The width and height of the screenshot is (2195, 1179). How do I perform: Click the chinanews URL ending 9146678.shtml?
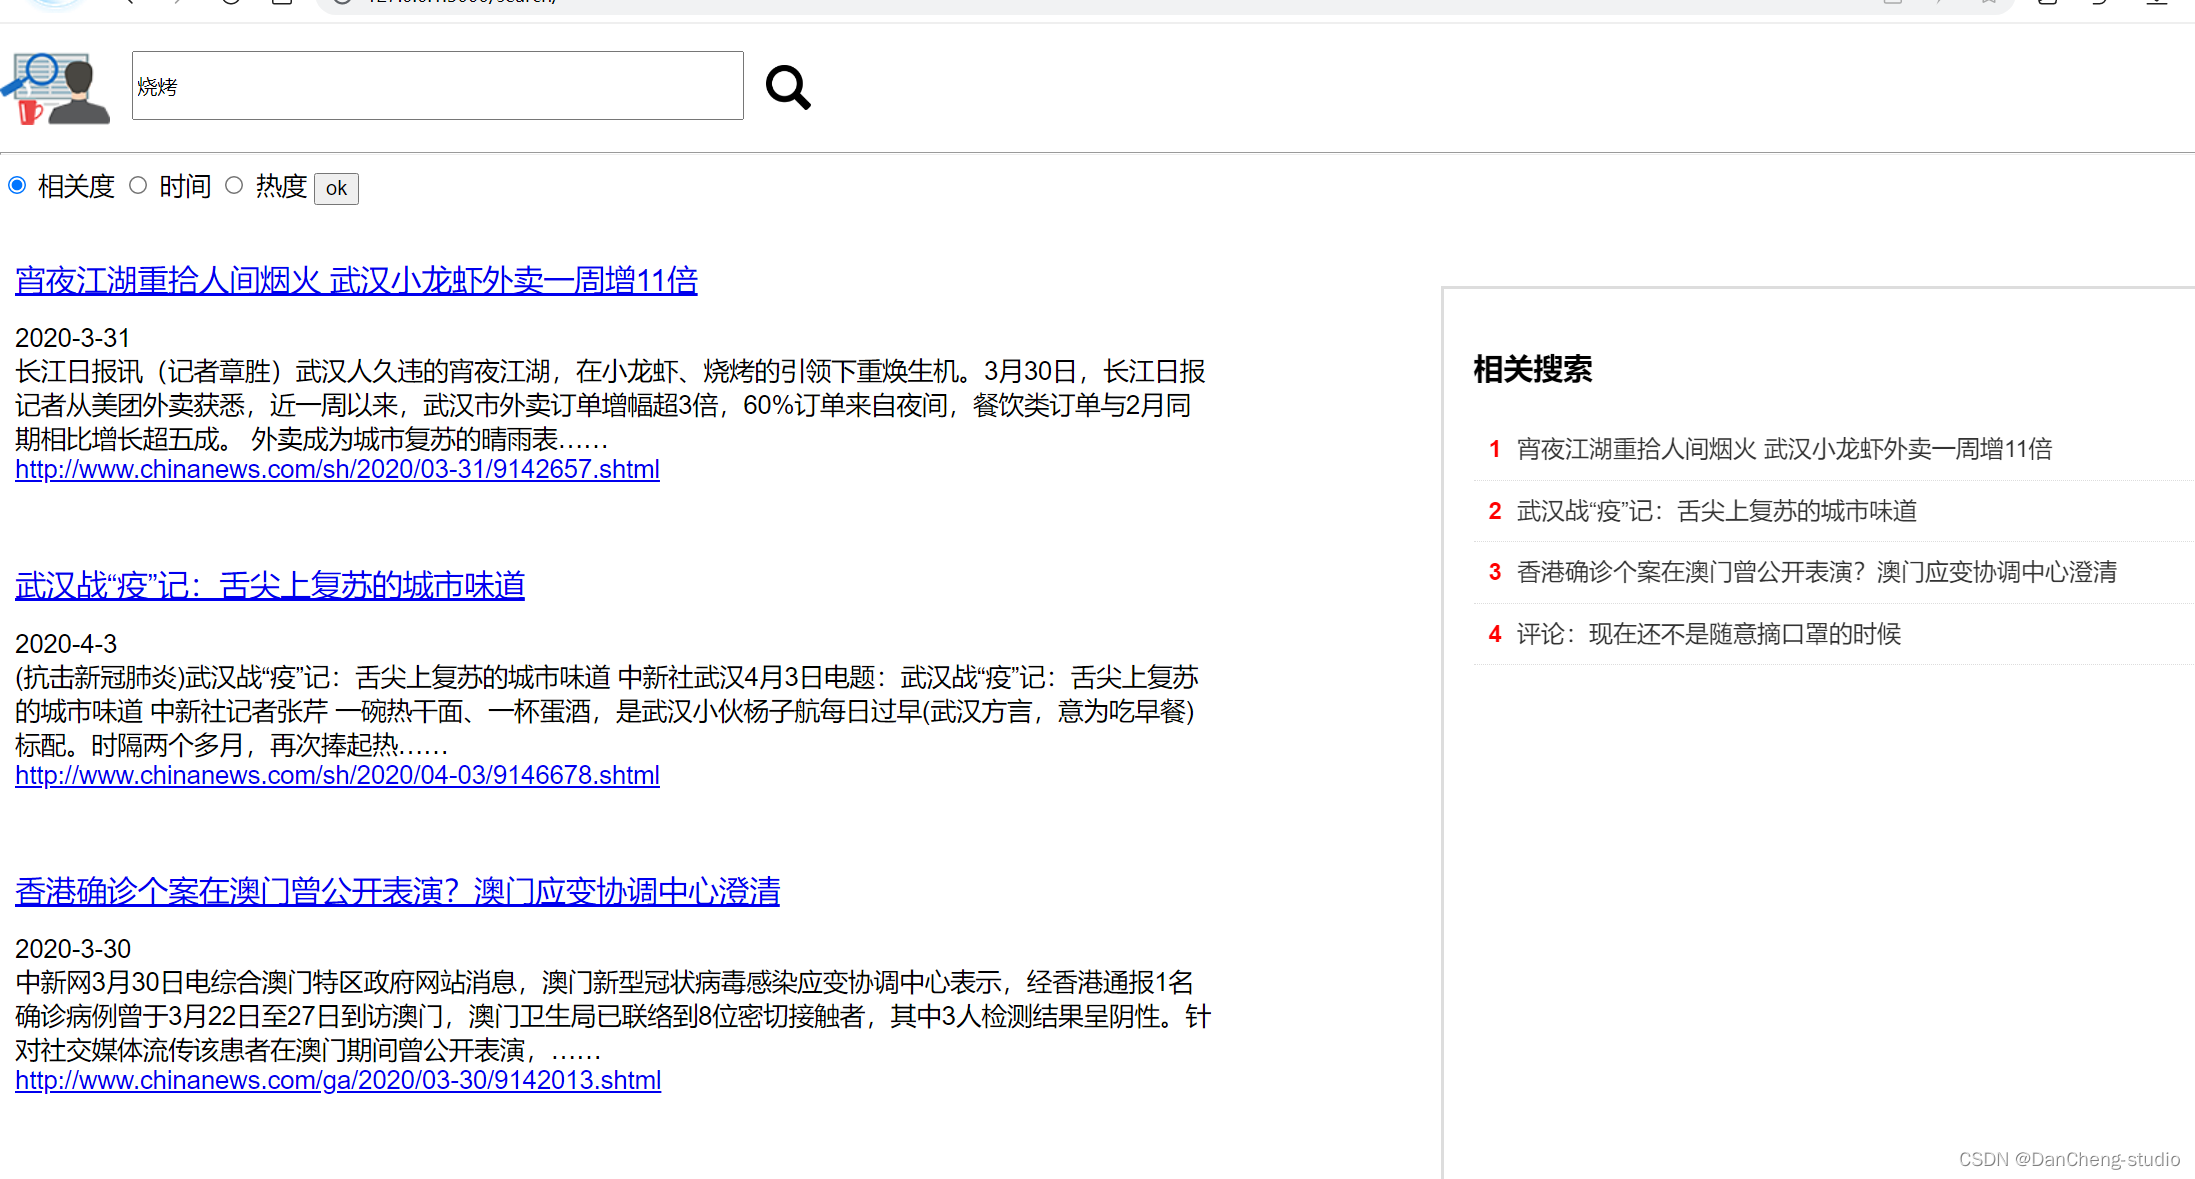tap(337, 776)
